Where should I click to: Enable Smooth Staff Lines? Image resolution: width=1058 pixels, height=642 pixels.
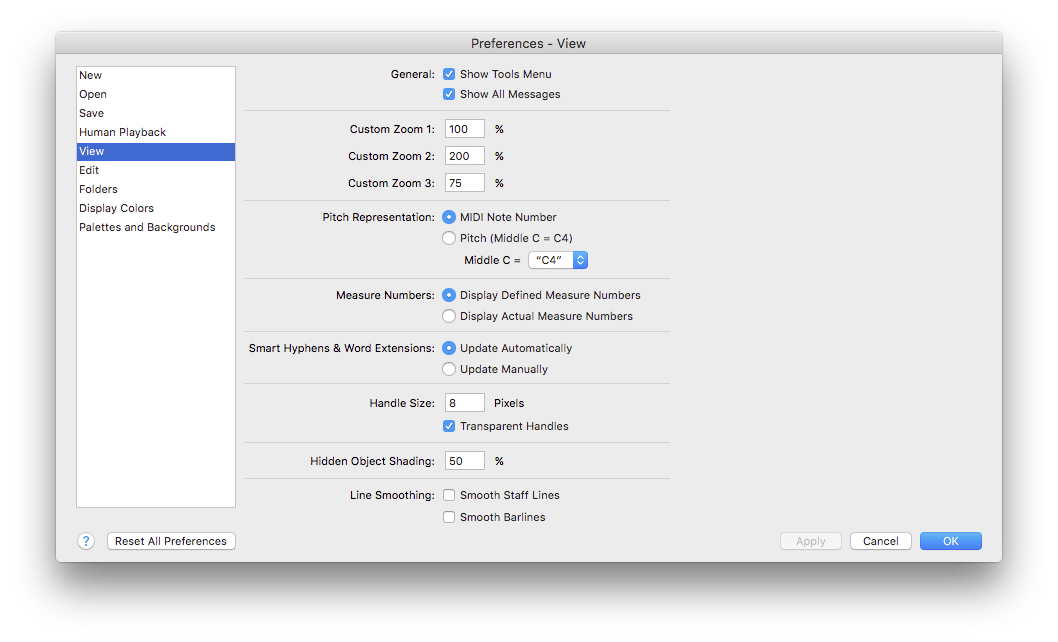tap(449, 495)
